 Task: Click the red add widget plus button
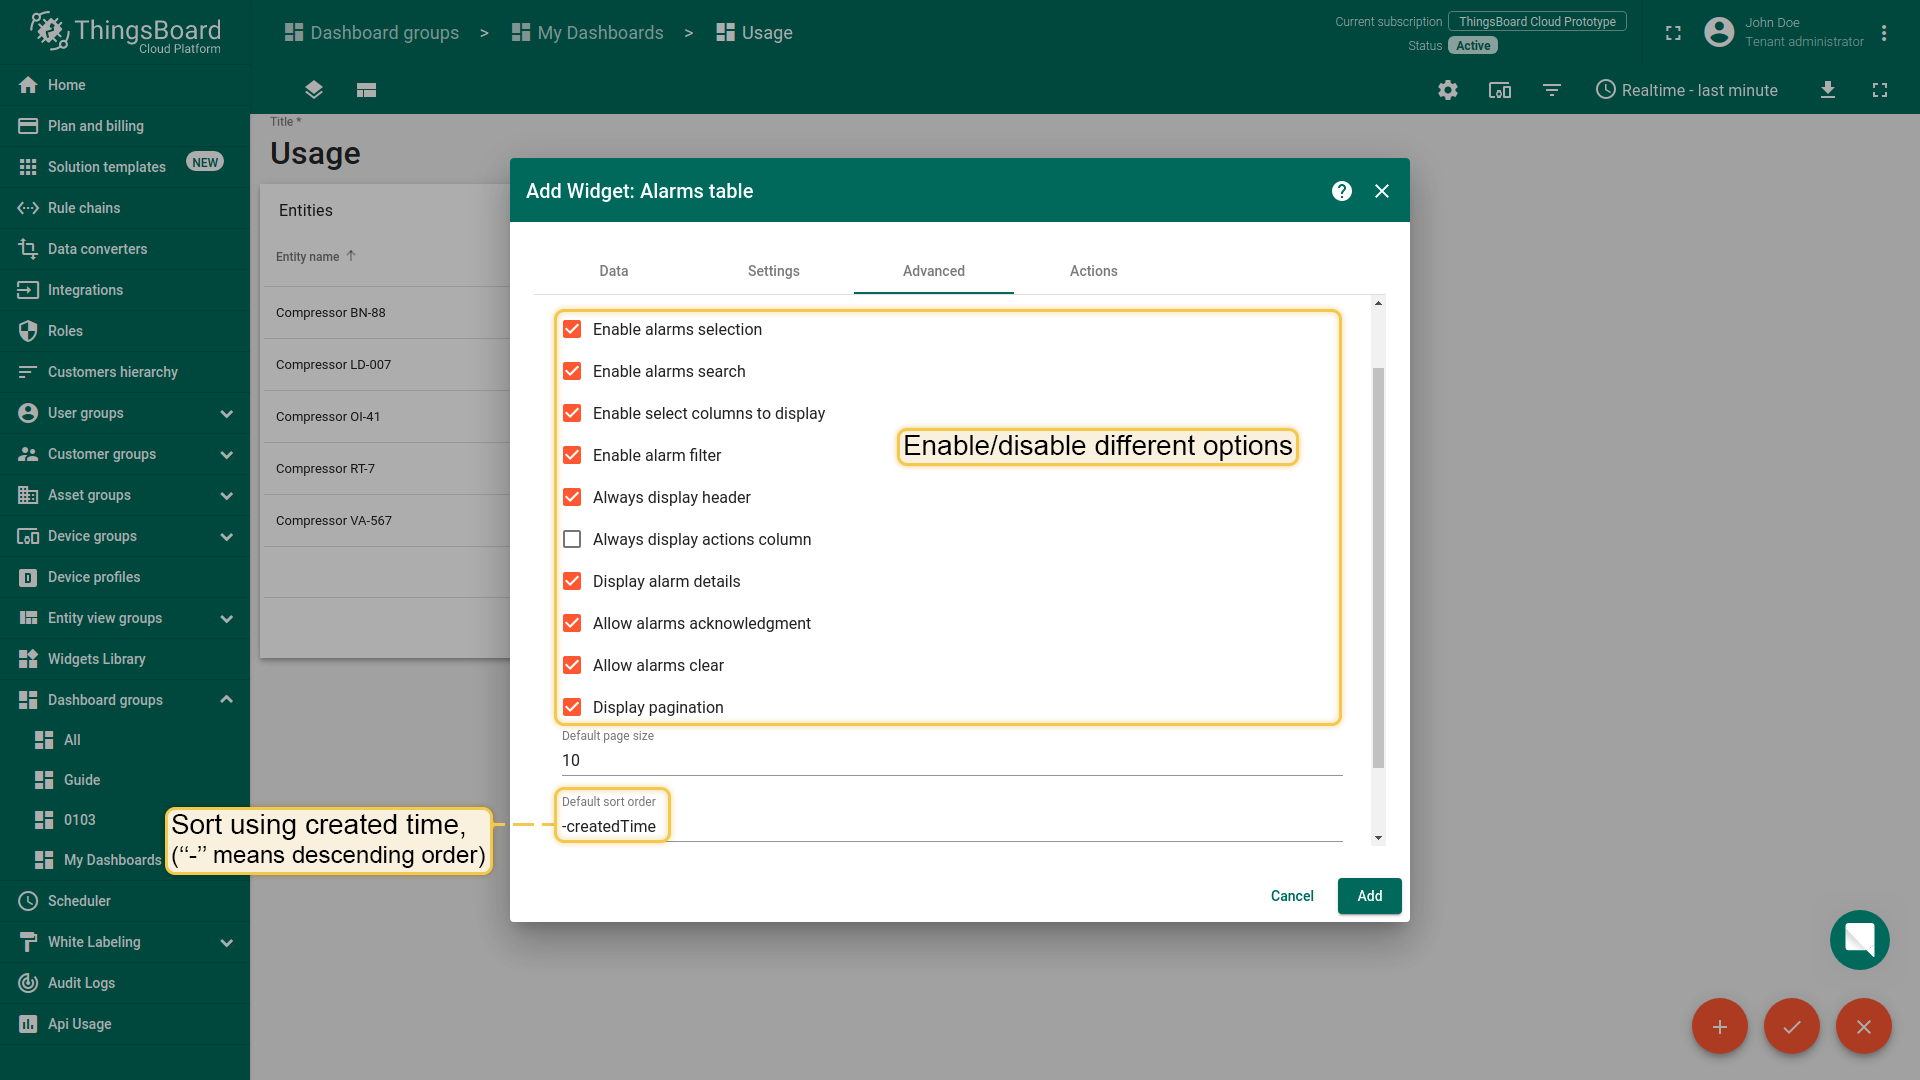(x=1719, y=1027)
